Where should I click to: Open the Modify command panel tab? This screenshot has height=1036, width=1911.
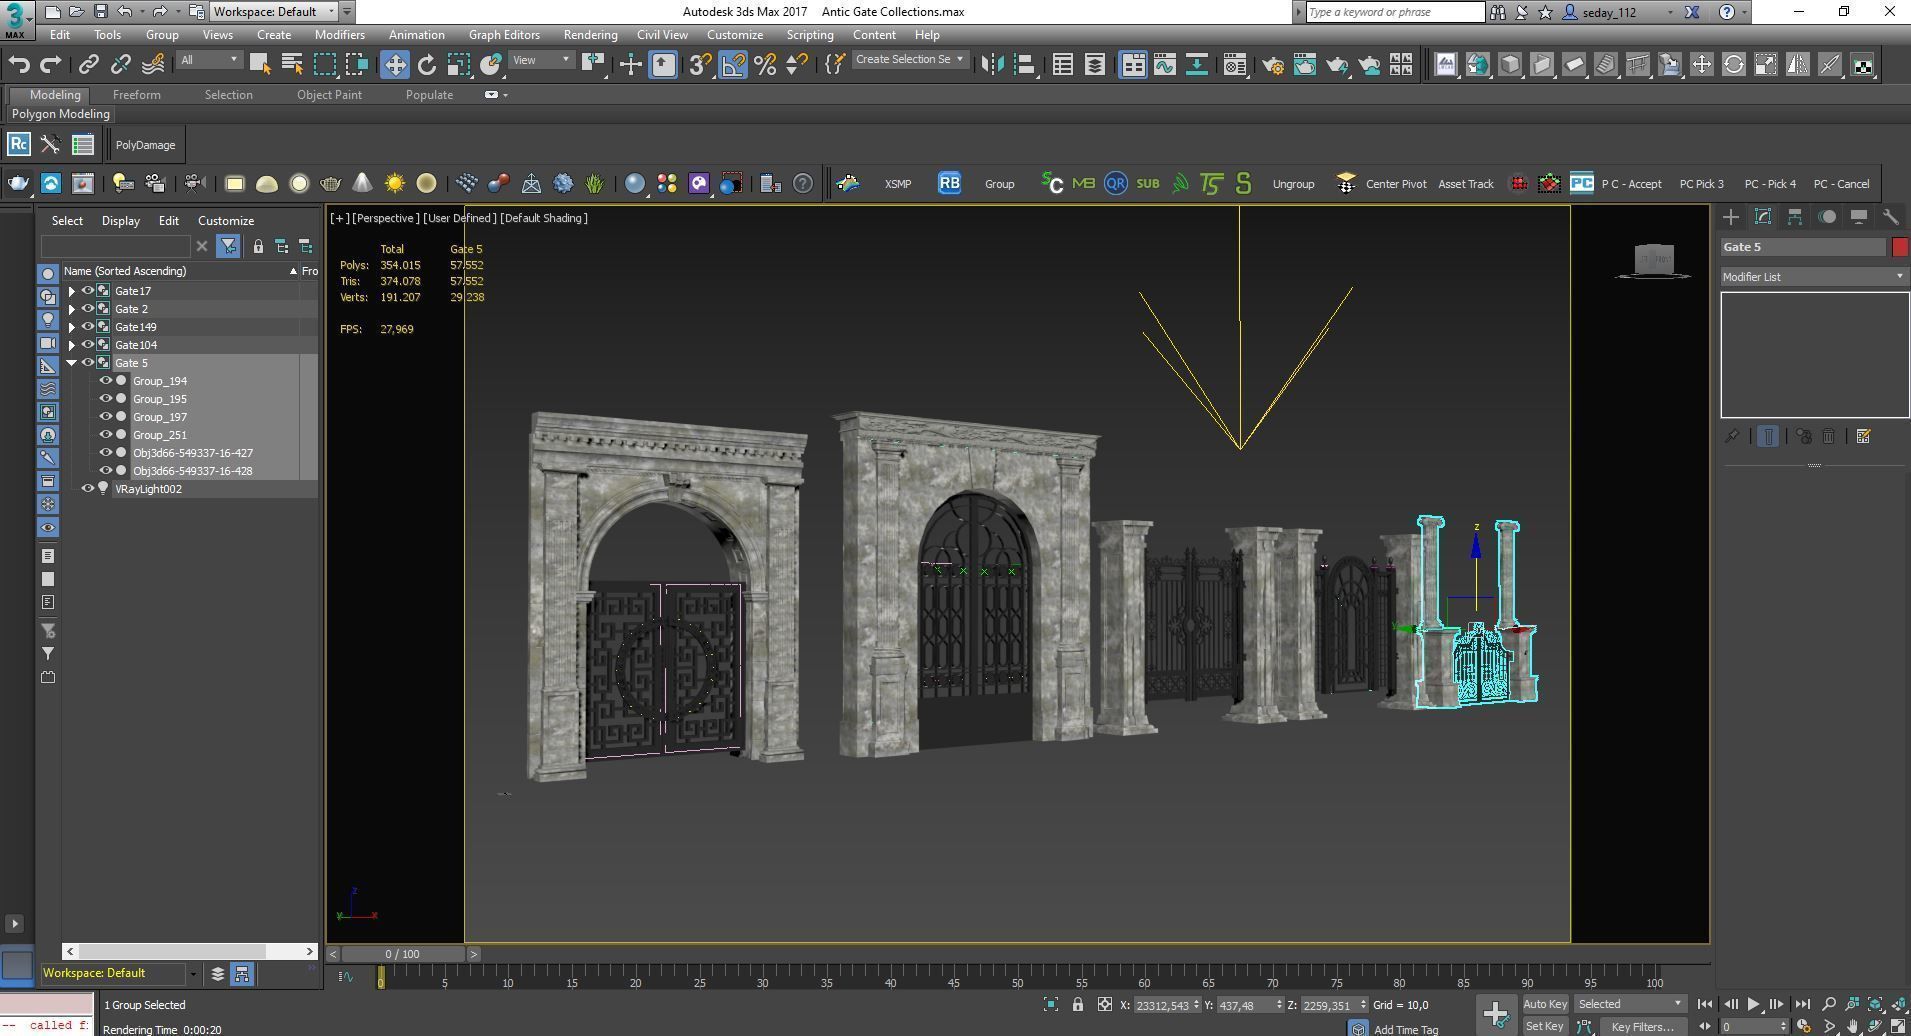pyautogui.click(x=1763, y=217)
